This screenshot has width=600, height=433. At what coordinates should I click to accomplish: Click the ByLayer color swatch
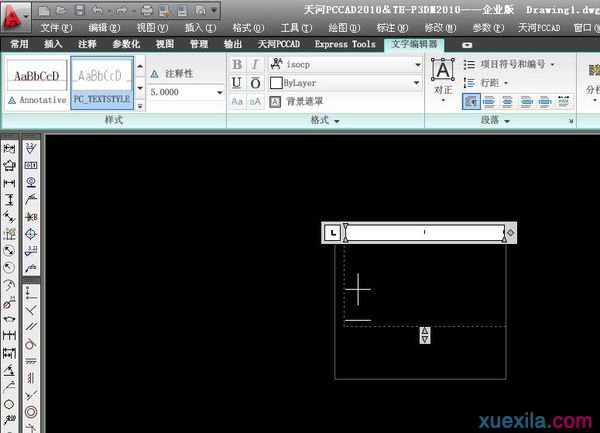pos(277,83)
